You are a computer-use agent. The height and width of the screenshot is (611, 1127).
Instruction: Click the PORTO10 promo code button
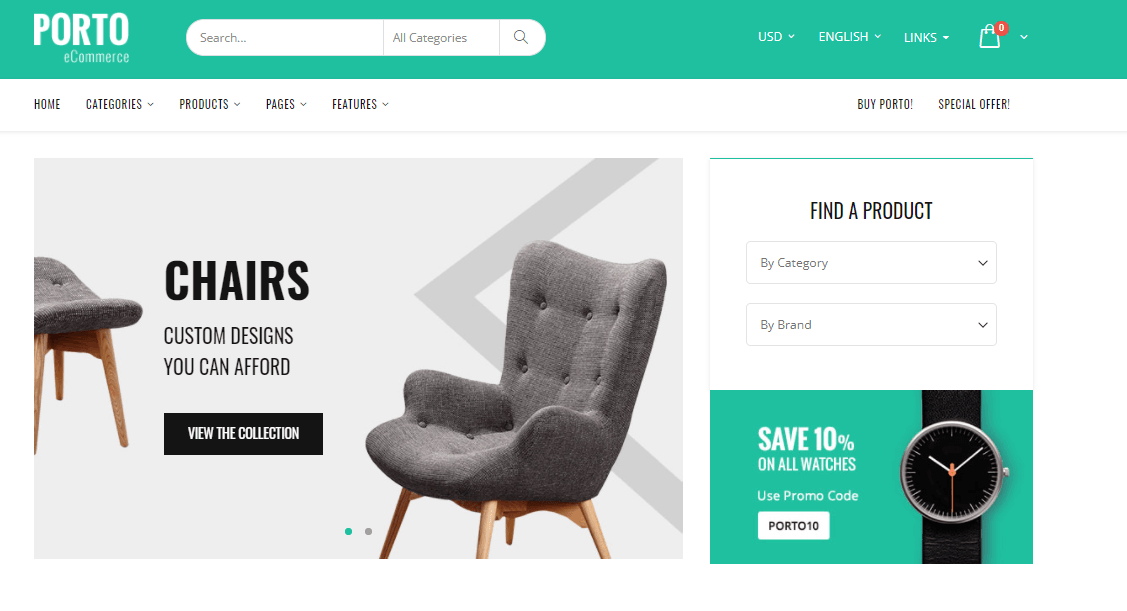[x=794, y=525]
